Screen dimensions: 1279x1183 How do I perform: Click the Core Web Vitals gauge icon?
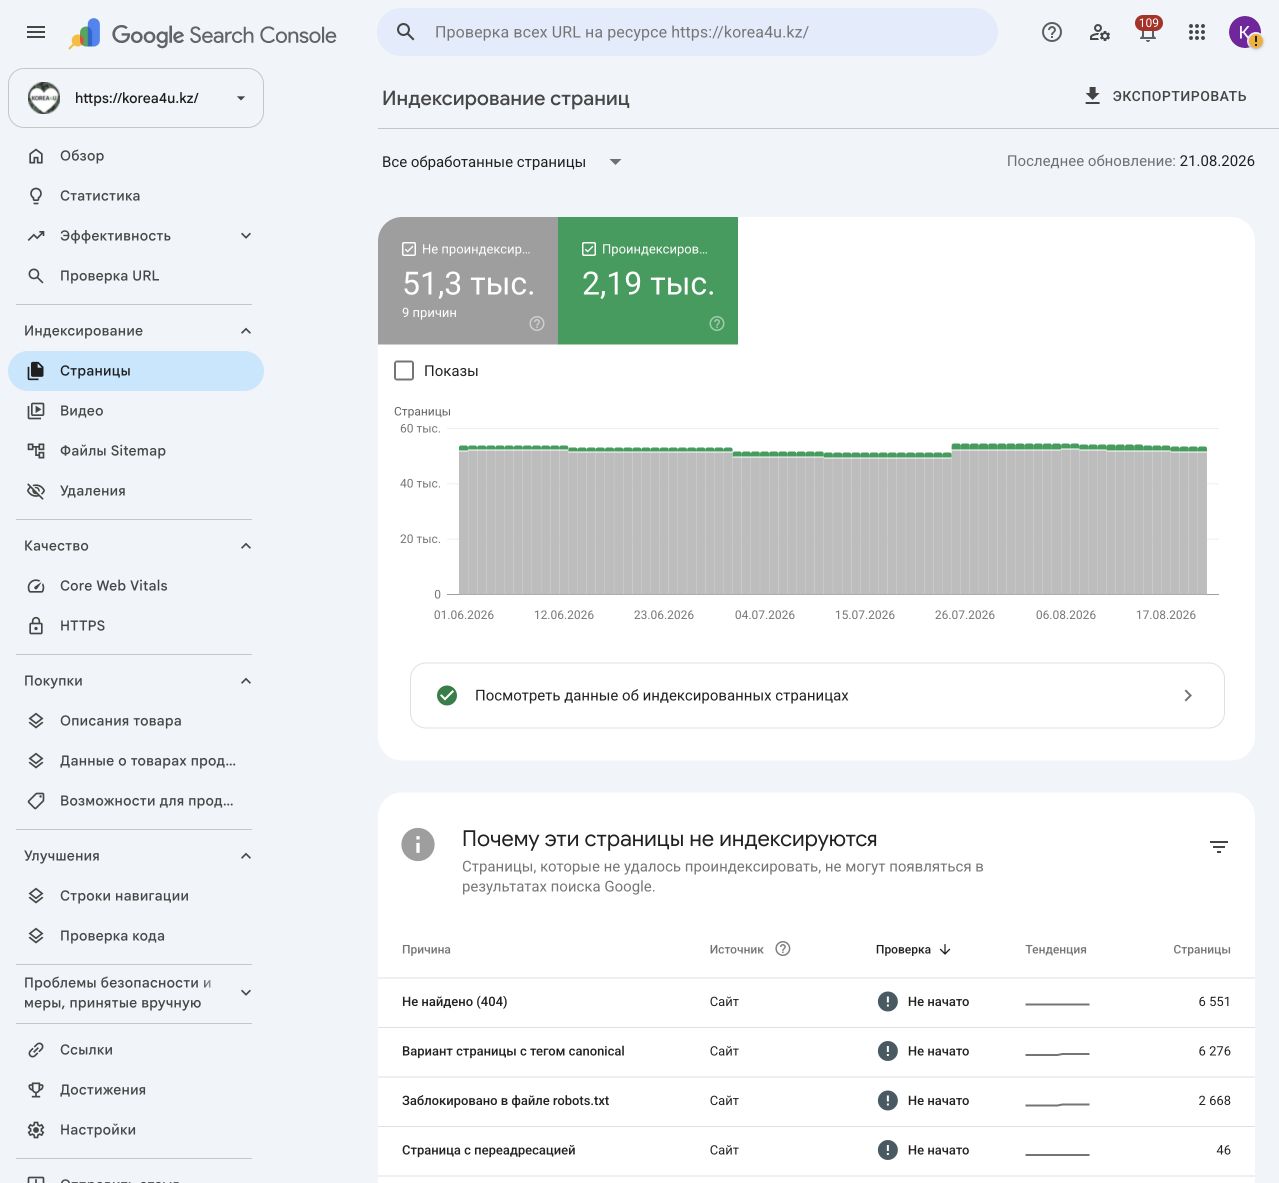36,586
